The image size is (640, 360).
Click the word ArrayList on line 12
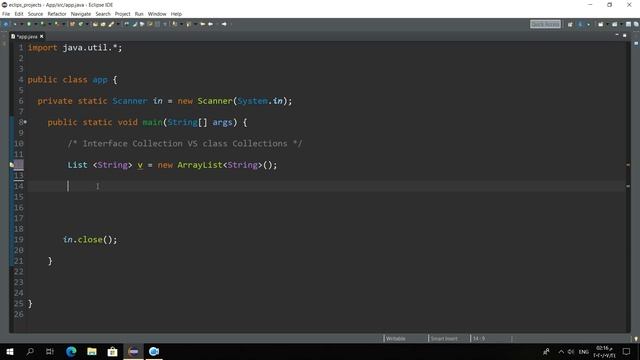[x=200, y=165]
